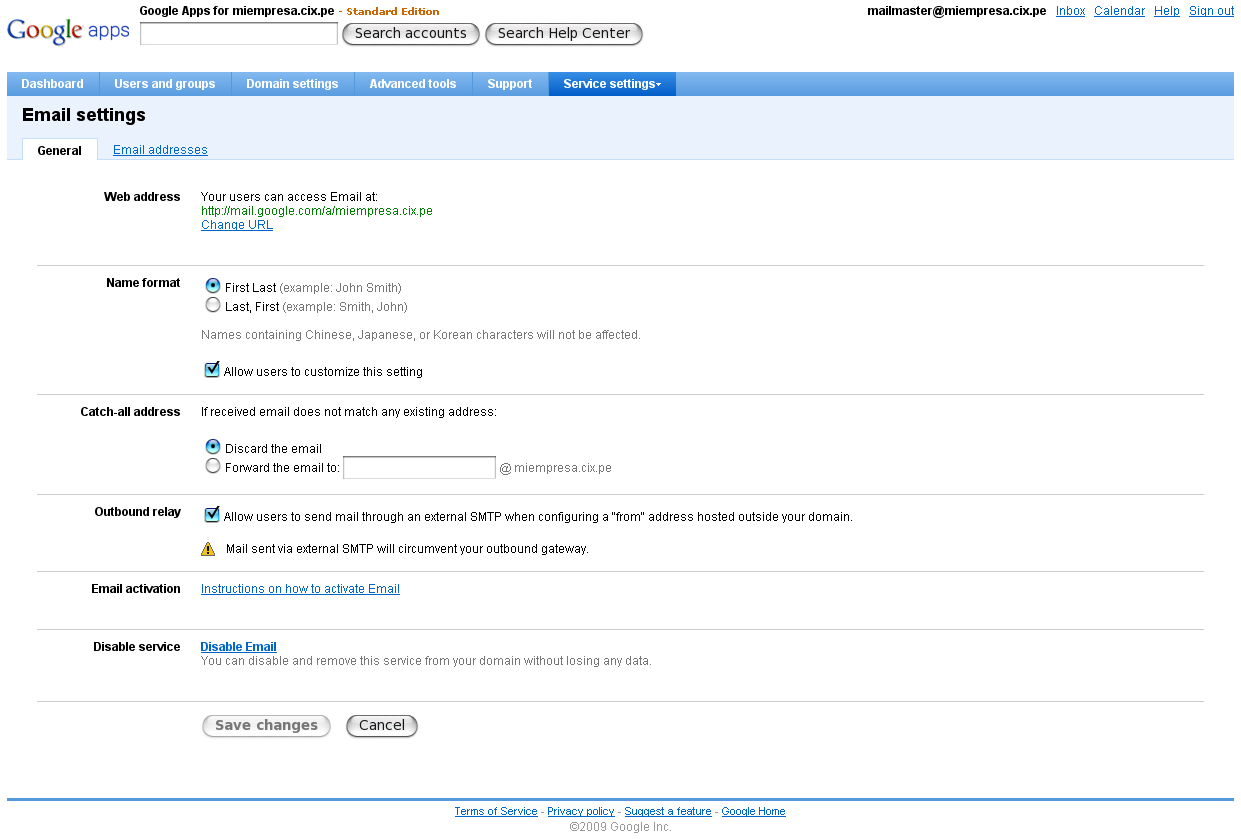Click the Catch-all address label

tap(130, 412)
